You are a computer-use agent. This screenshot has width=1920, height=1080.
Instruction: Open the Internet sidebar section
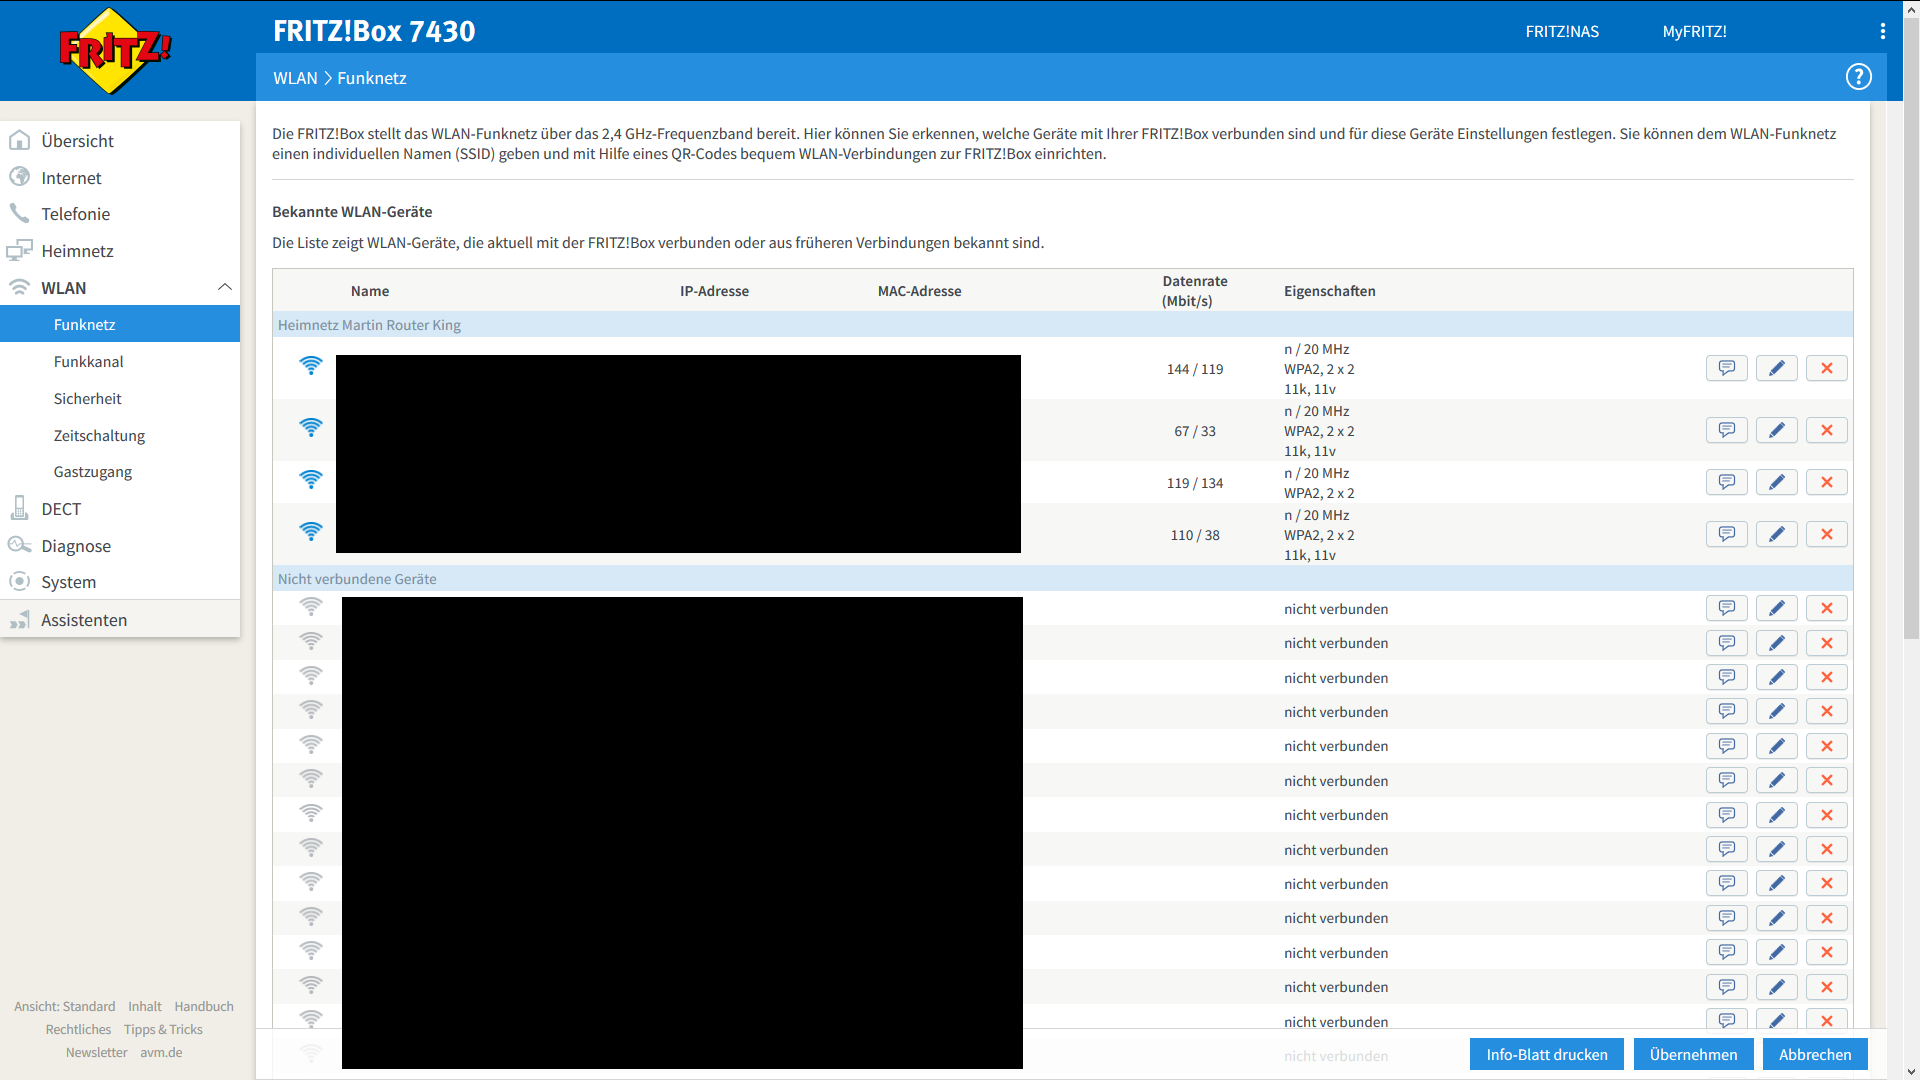tap(71, 177)
